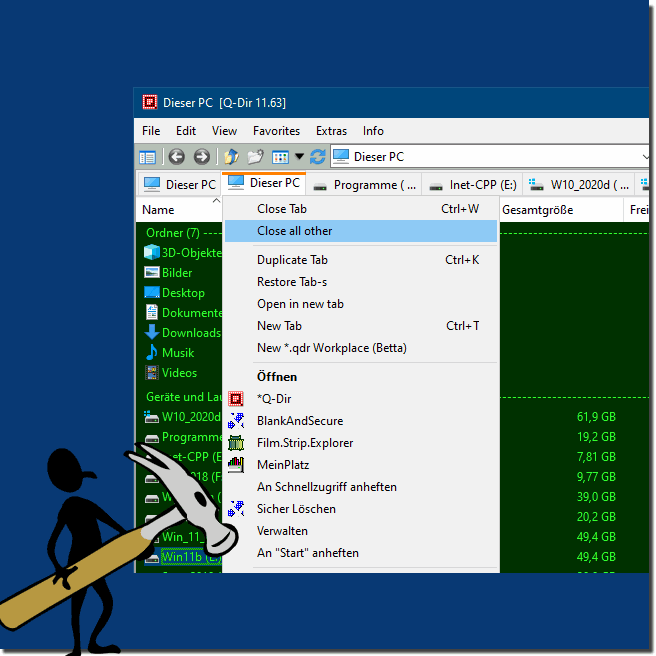Click the open folder toolbar icon
Screen dimensions: 656x656
click(x=255, y=157)
